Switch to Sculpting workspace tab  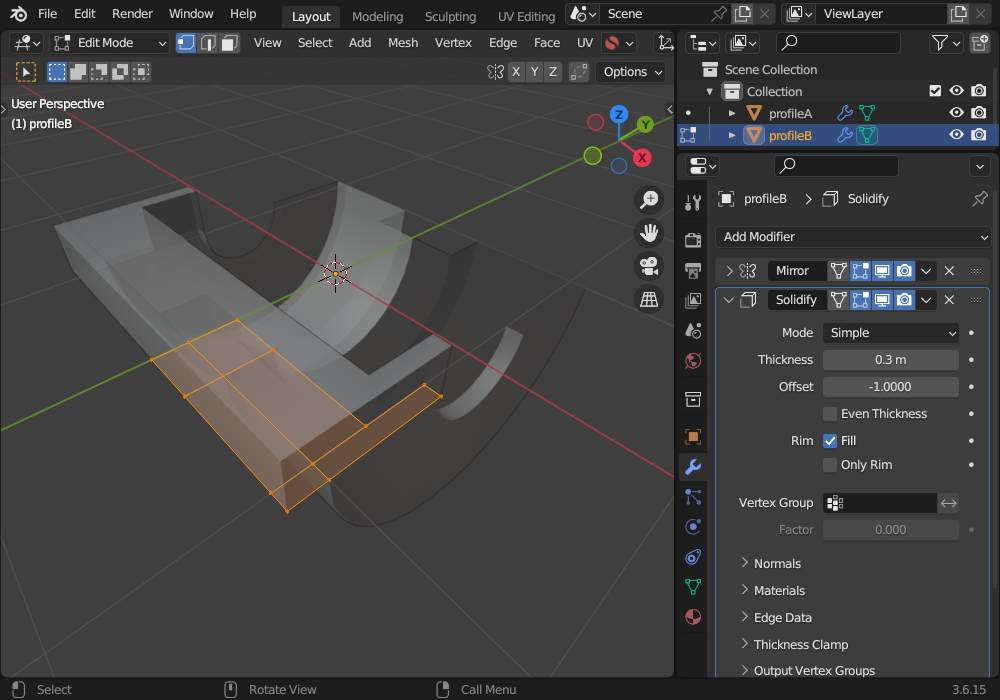(450, 17)
